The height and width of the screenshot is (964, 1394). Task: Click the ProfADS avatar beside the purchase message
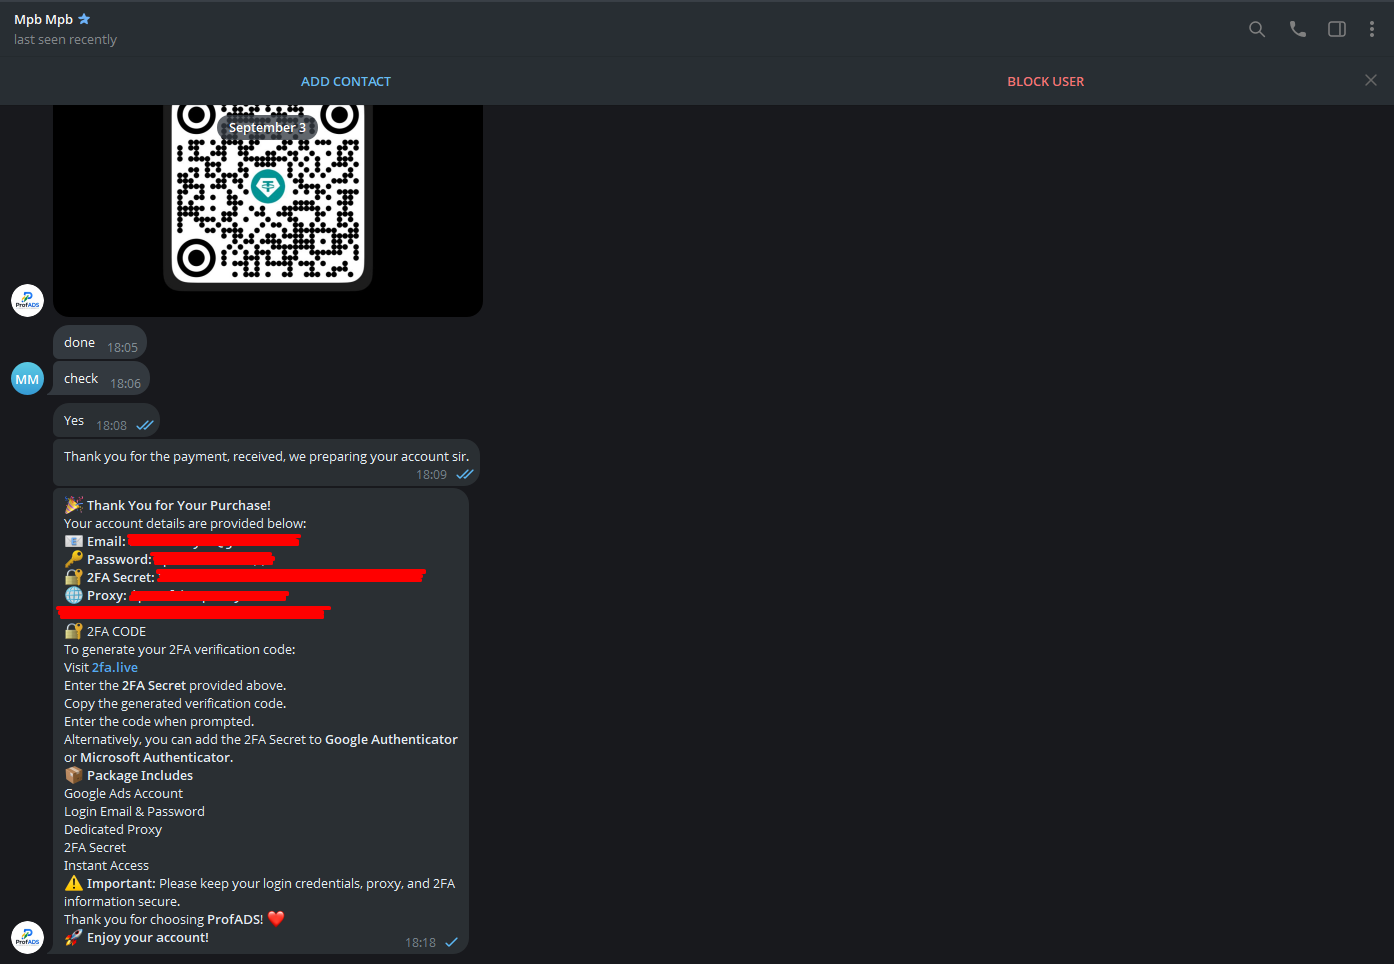(27, 937)
